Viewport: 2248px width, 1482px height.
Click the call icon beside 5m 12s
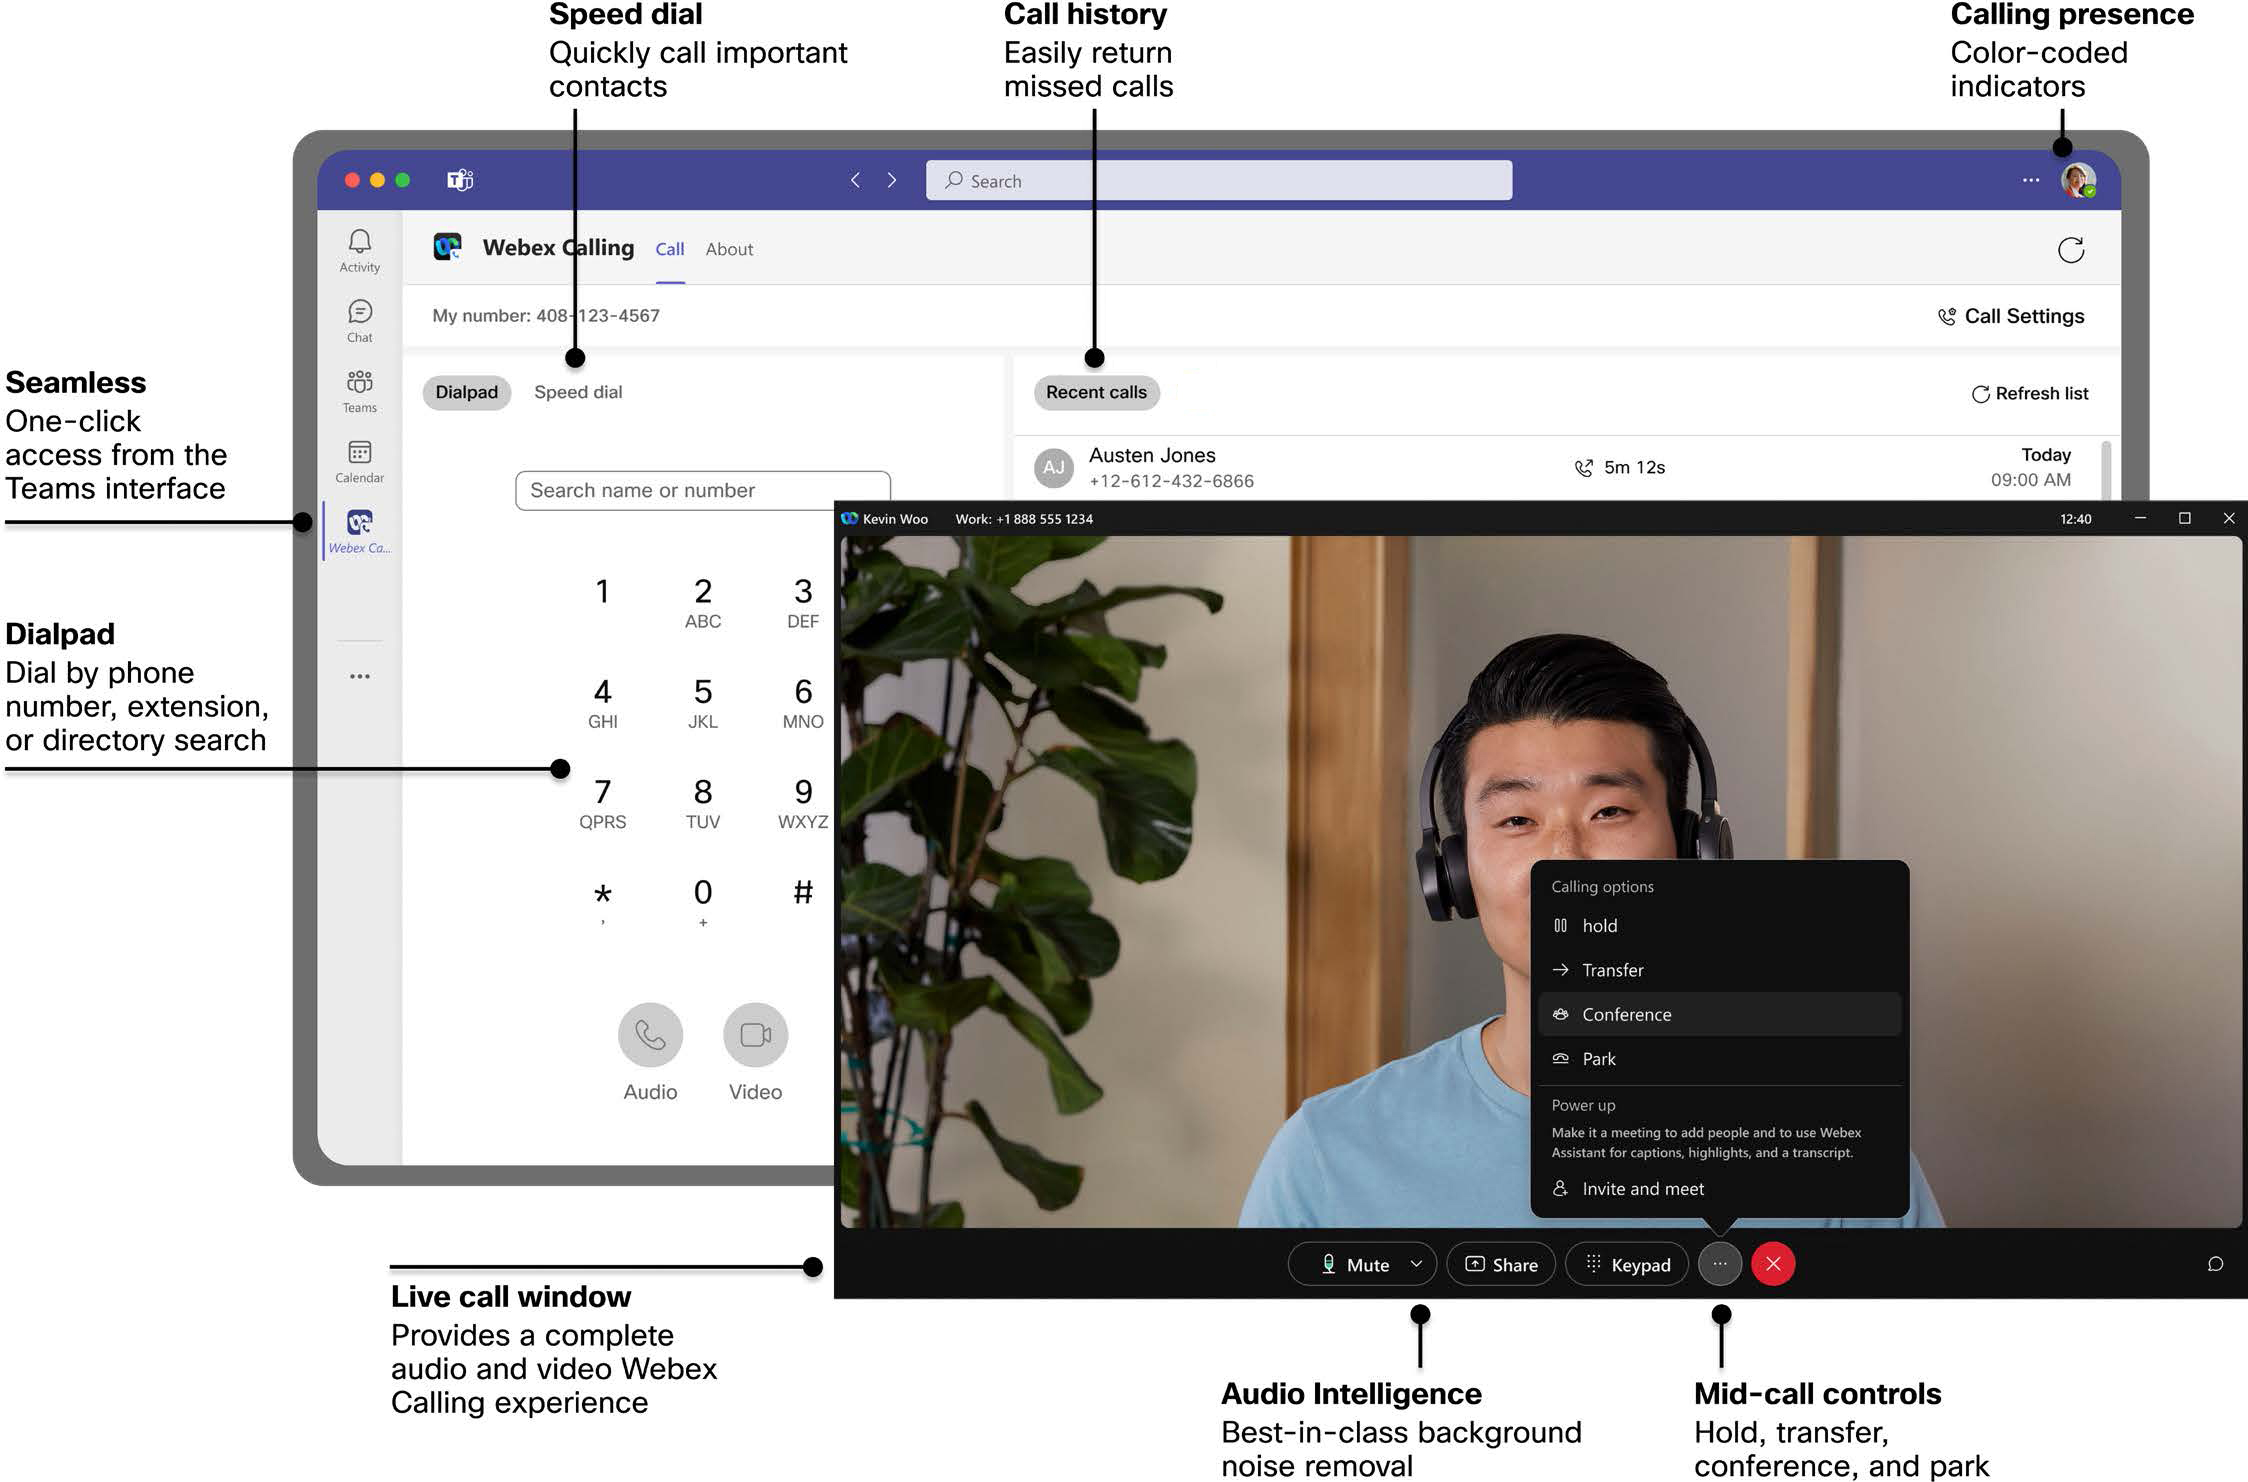point(1583,468)
